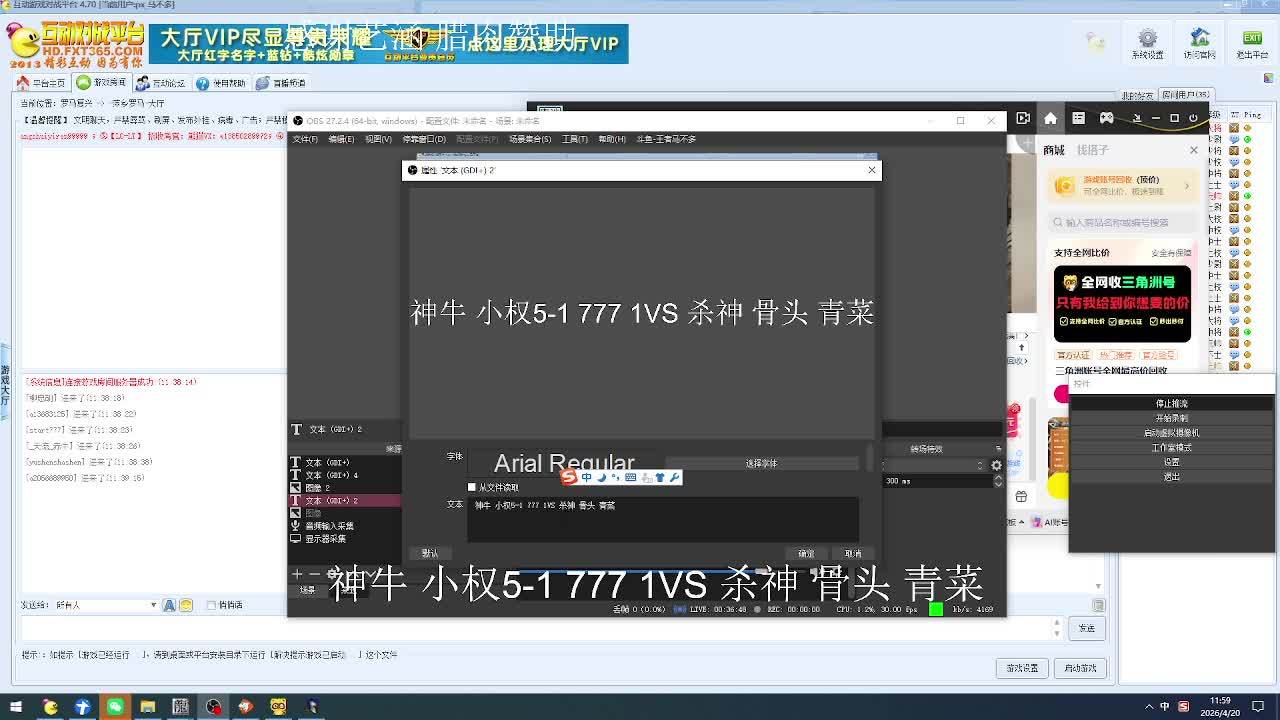
Task: Enable the 从文件读取 checkbox
Action: [x=472, y=487]
